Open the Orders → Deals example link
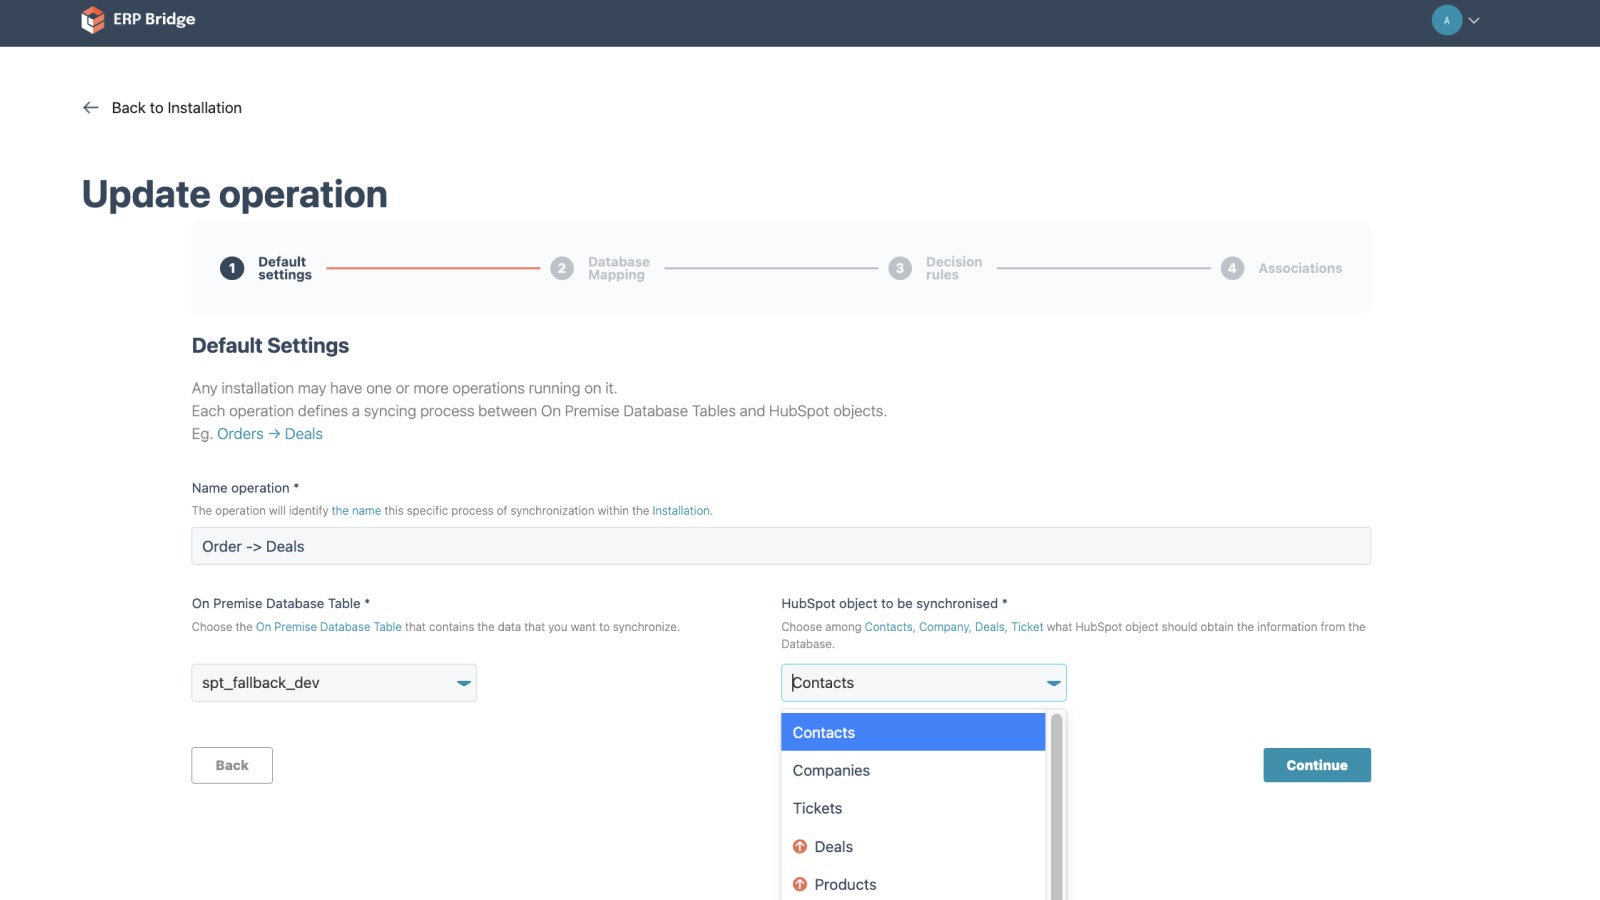 (x=268, y=433)
